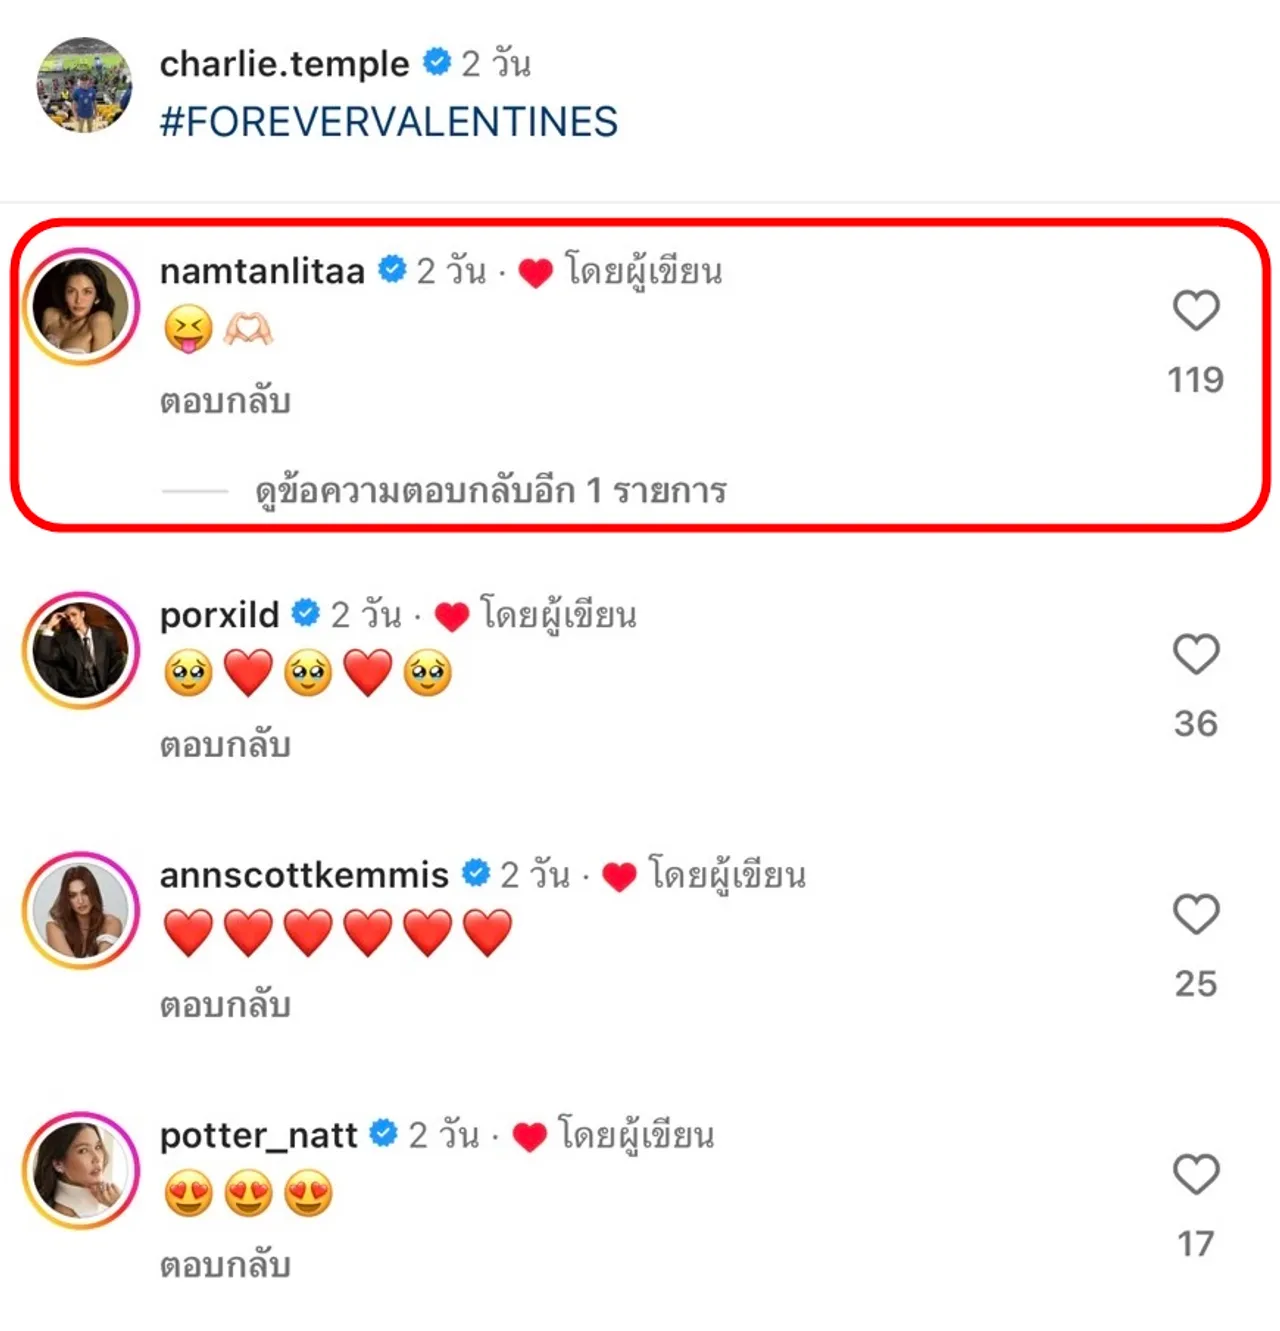Click the heart icon on the author-liked badge

pos(537,270)
